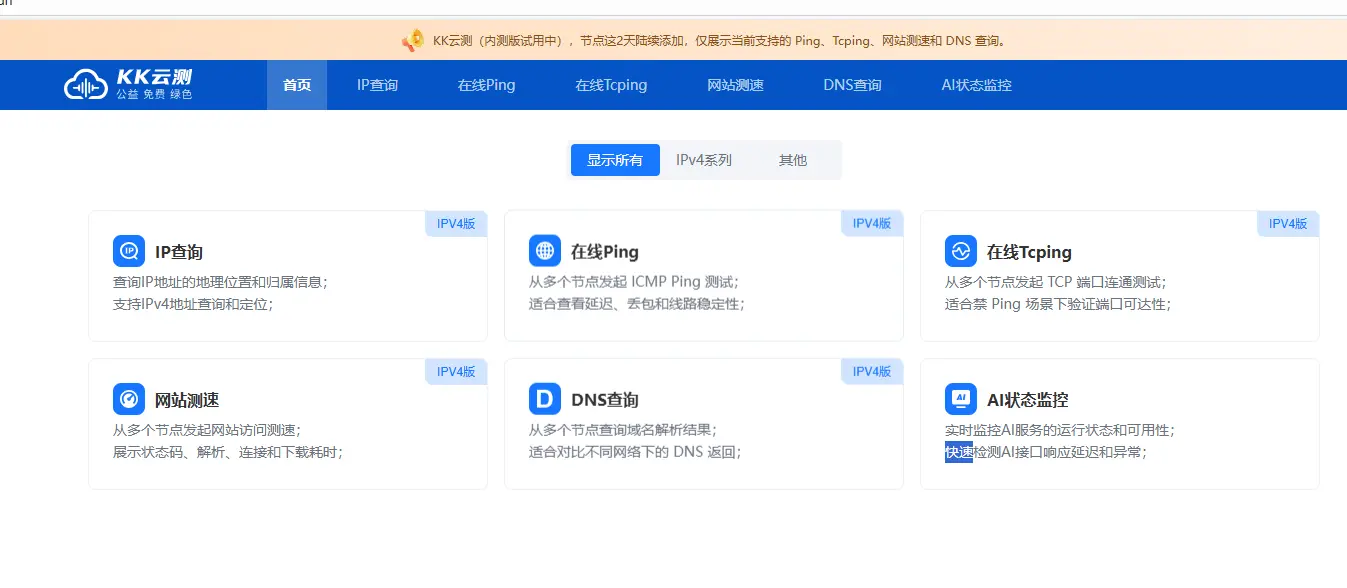The height and width of the screenshot is (588, 1347).
Task: Select the 其他 filter tab
Action: click(x=793, y=160)
